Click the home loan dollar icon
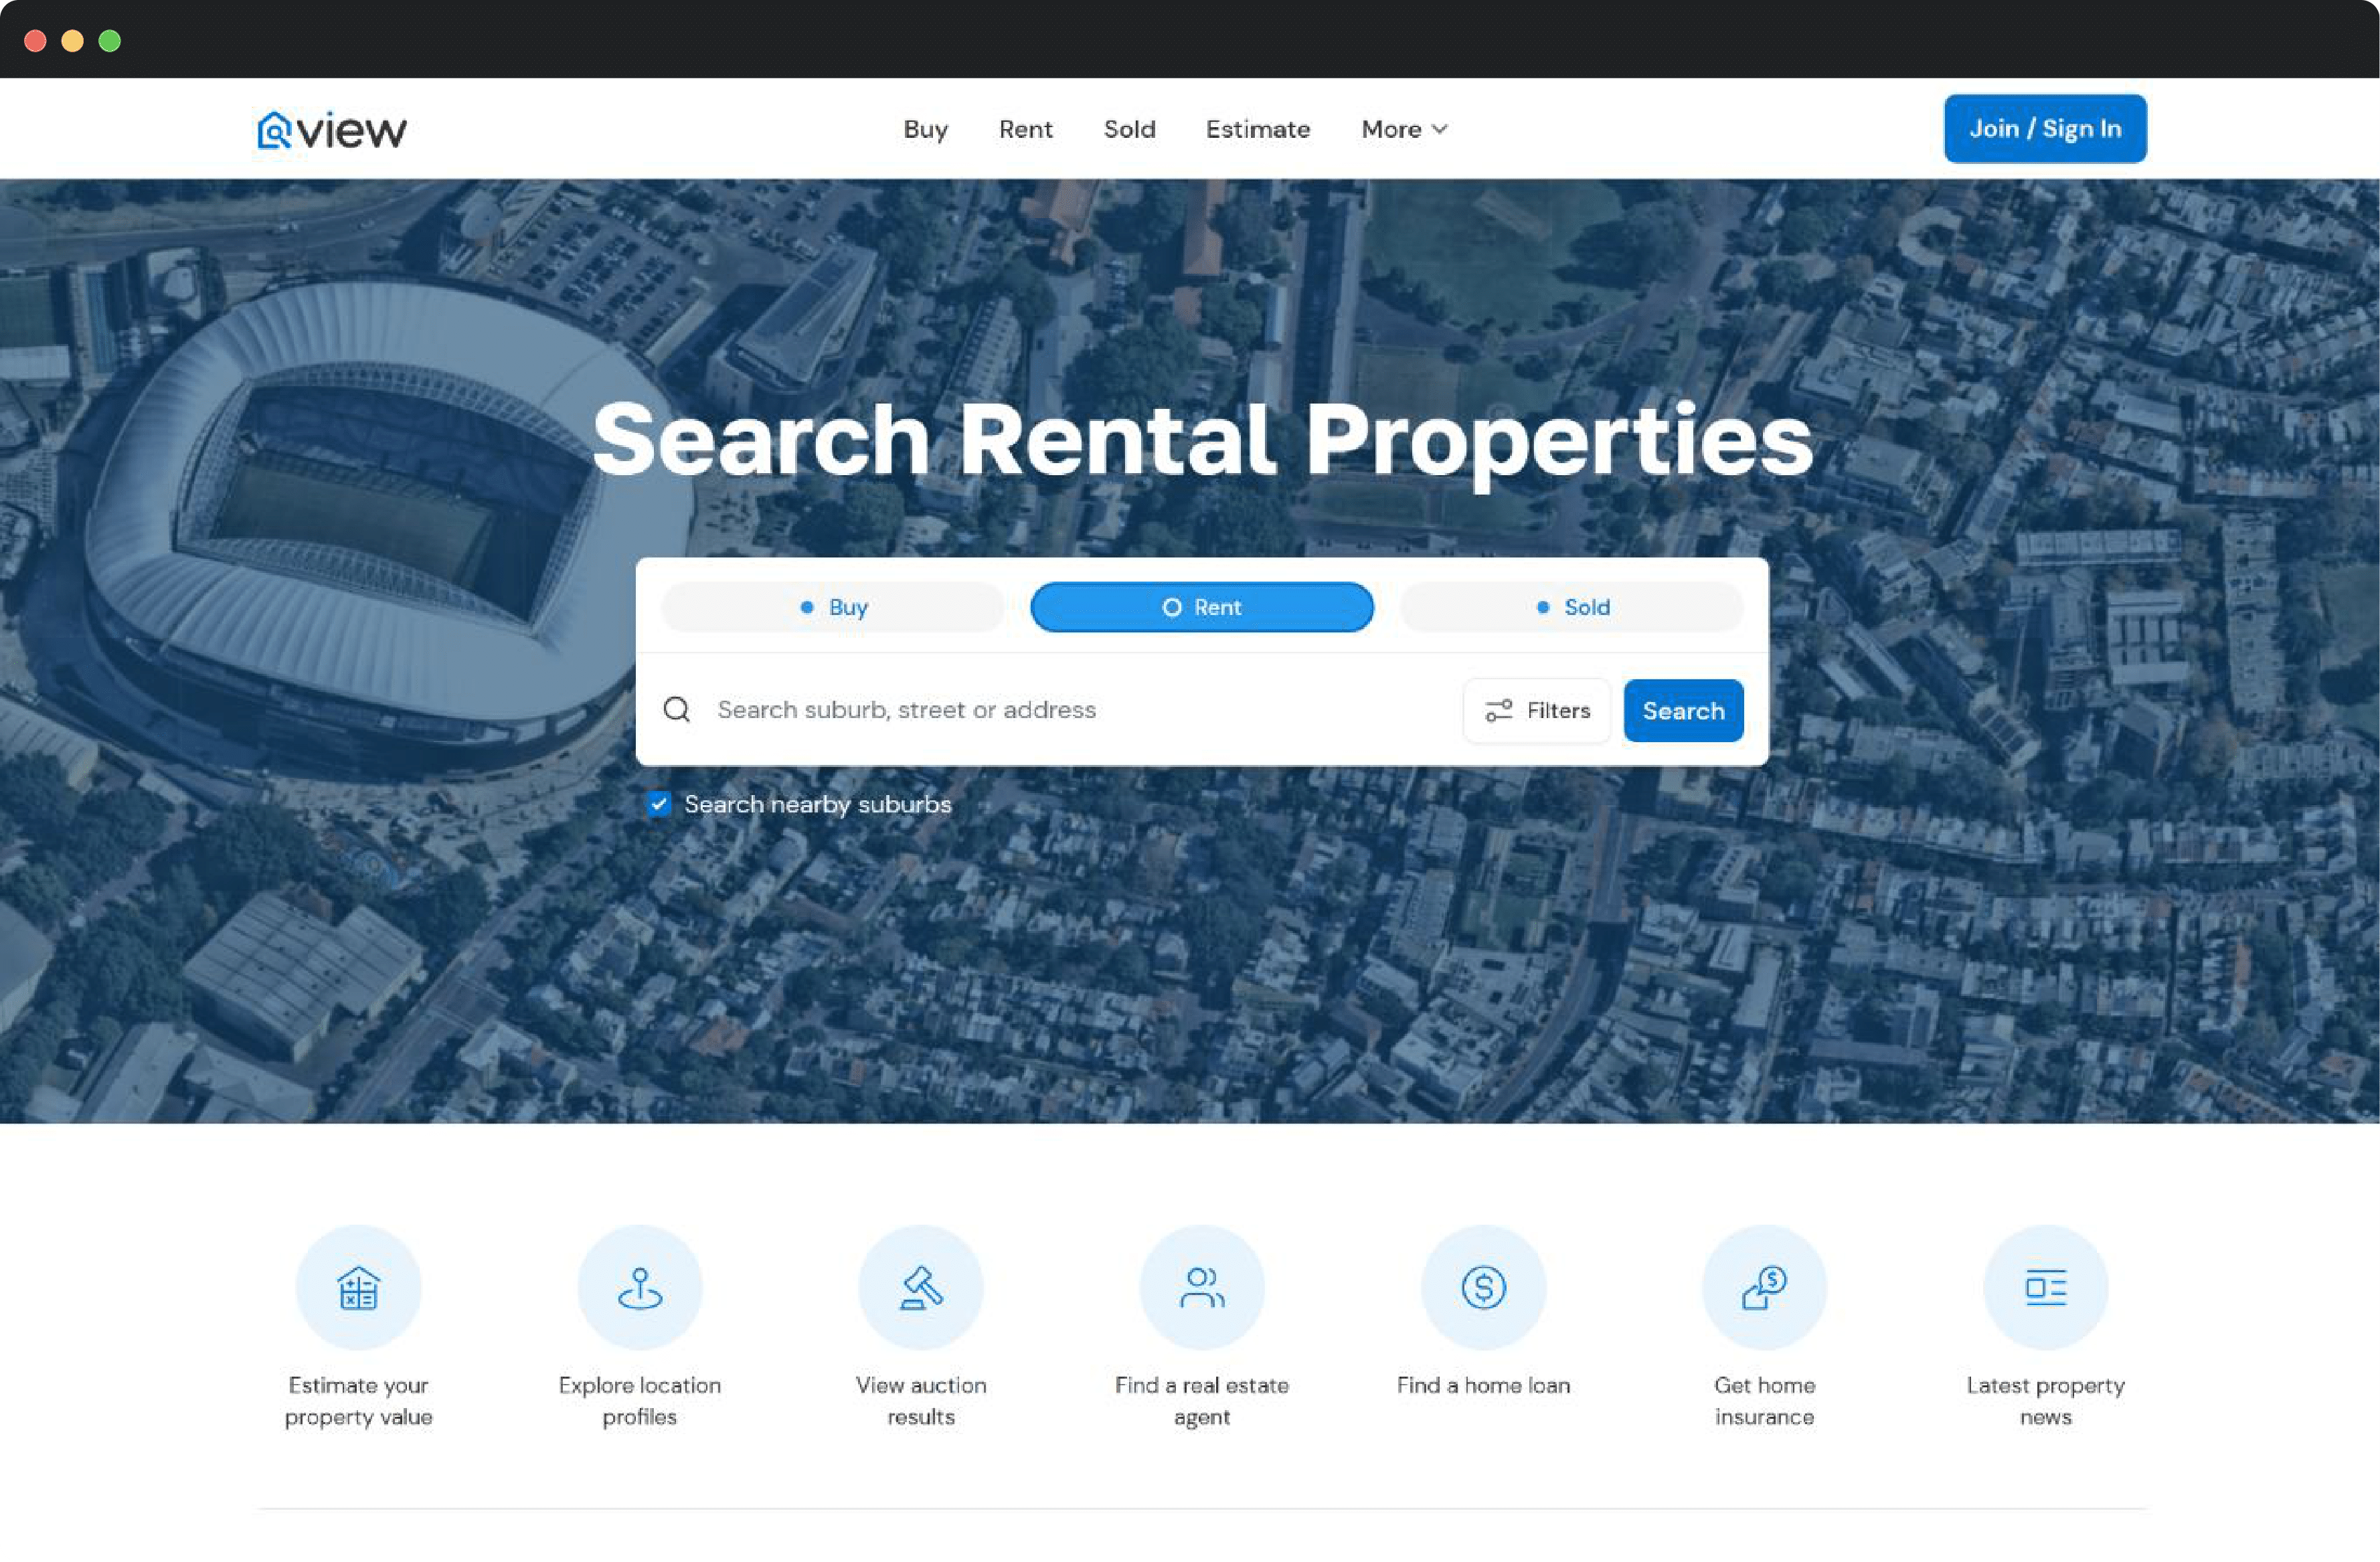The width and height of the screenshot is (2380, 1562). (x=1483, y=1288)
